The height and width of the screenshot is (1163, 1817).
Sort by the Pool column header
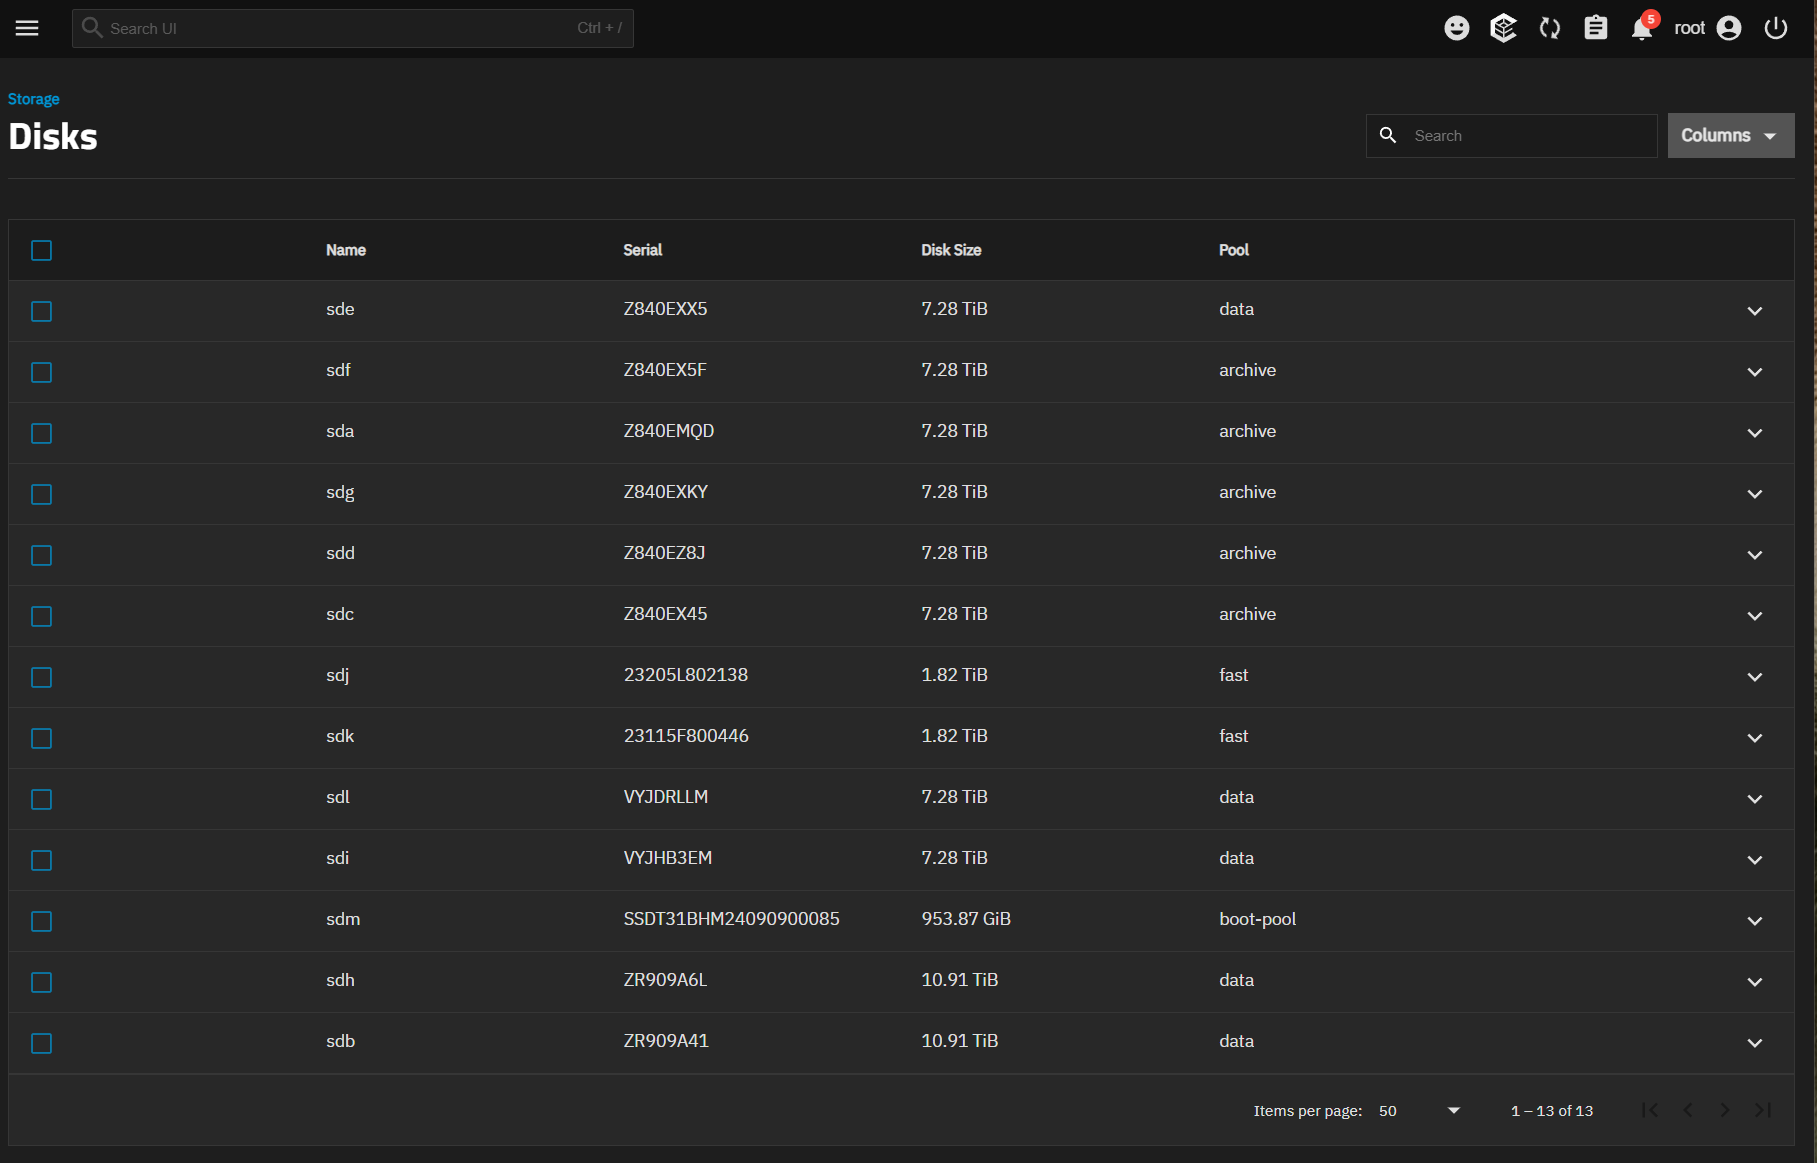click(1233, 250)
